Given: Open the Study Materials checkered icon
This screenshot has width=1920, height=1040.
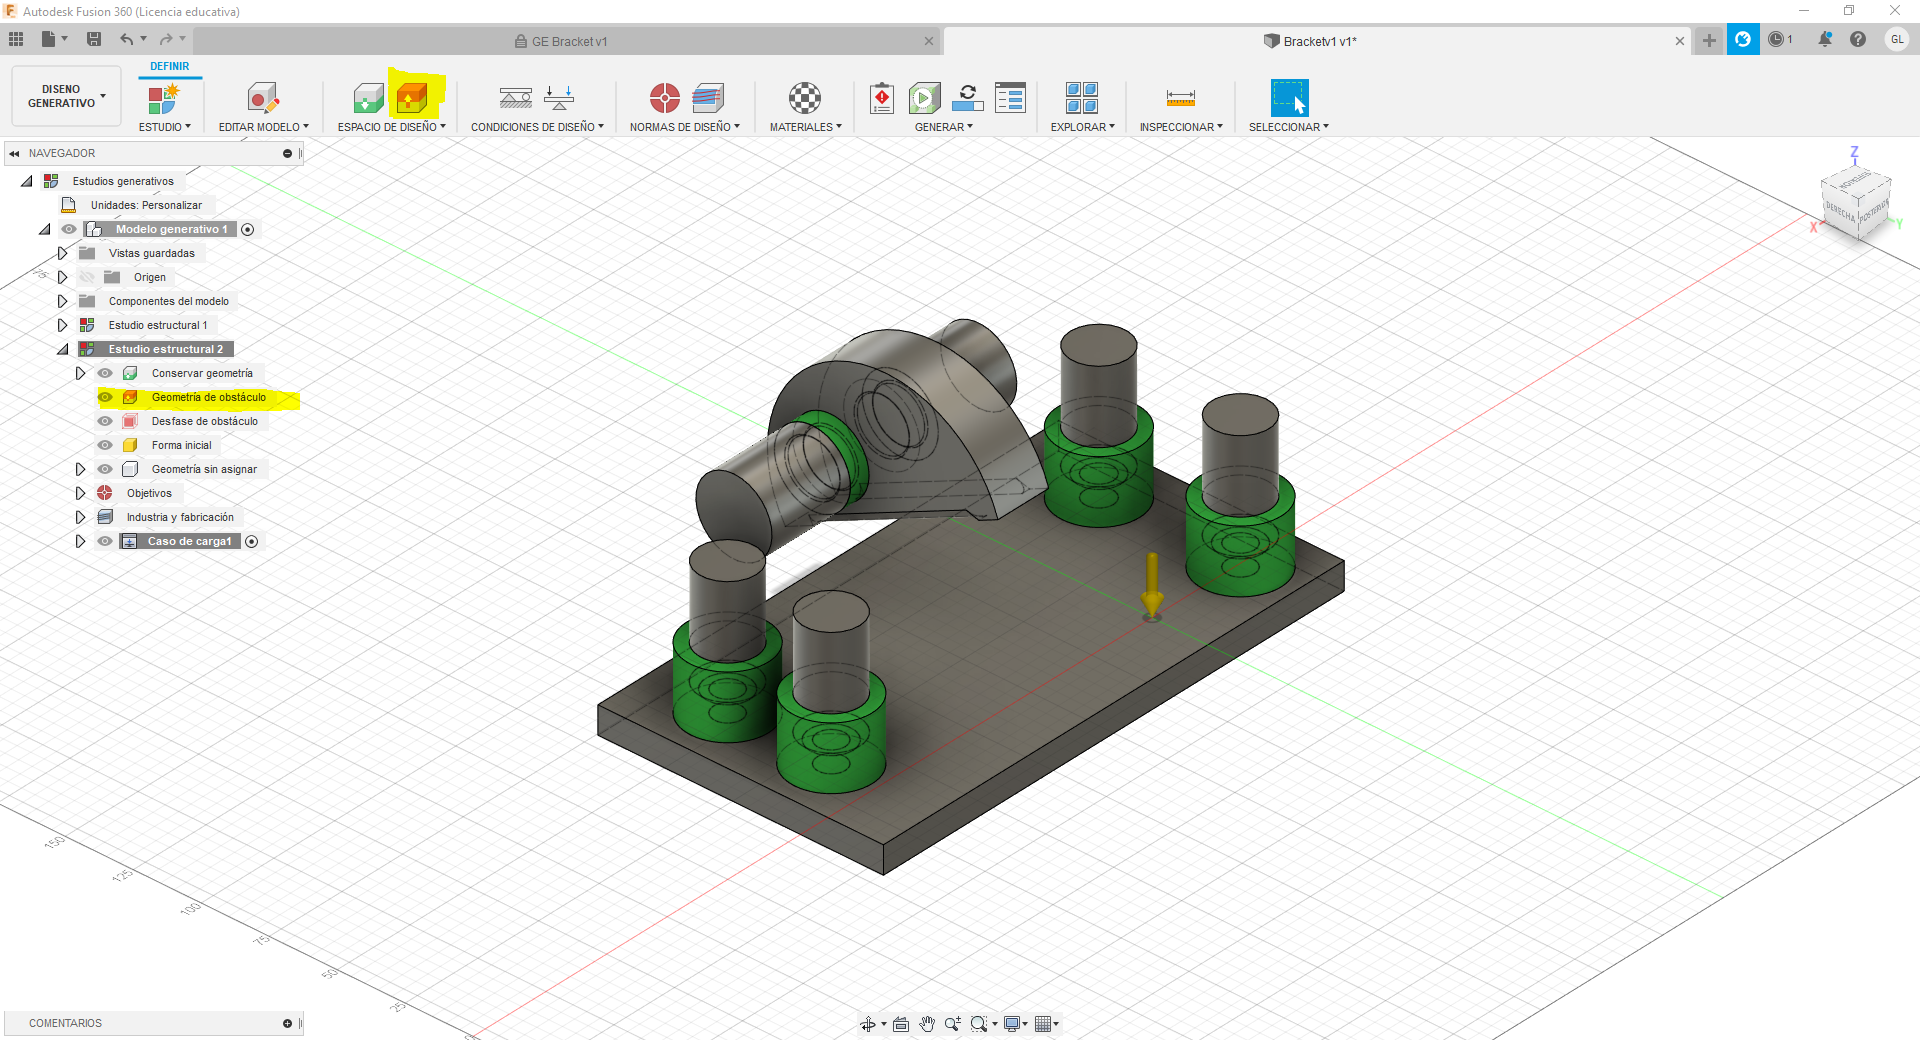Looking at the screenshot, I should (x=805, y=98).
